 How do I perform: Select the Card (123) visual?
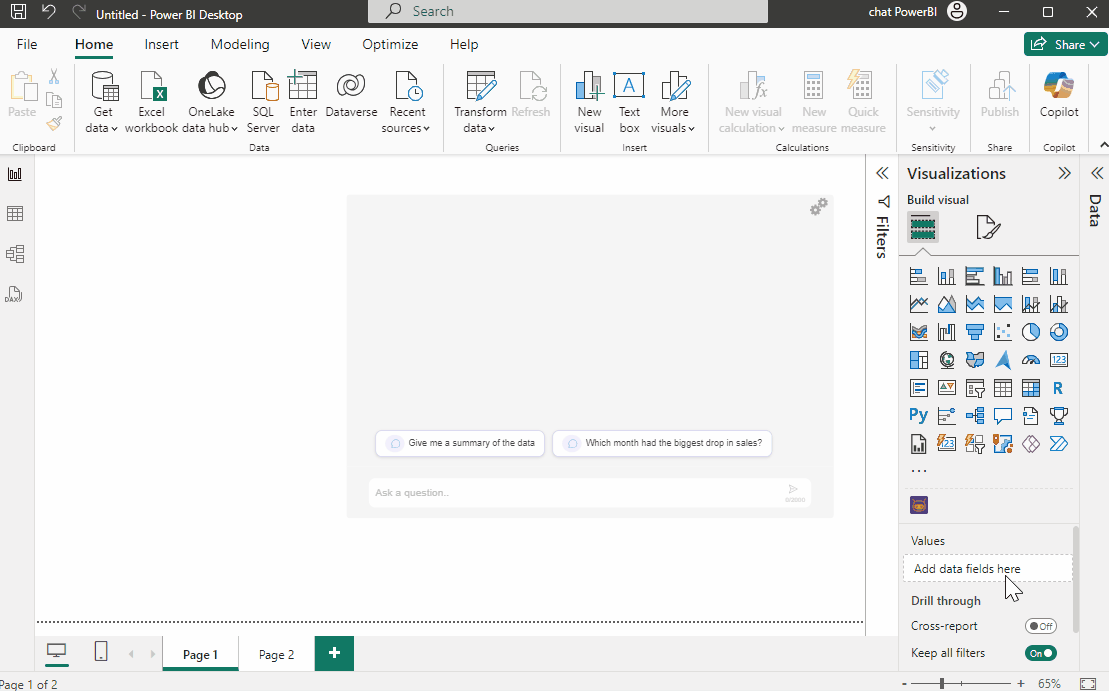1059,360
